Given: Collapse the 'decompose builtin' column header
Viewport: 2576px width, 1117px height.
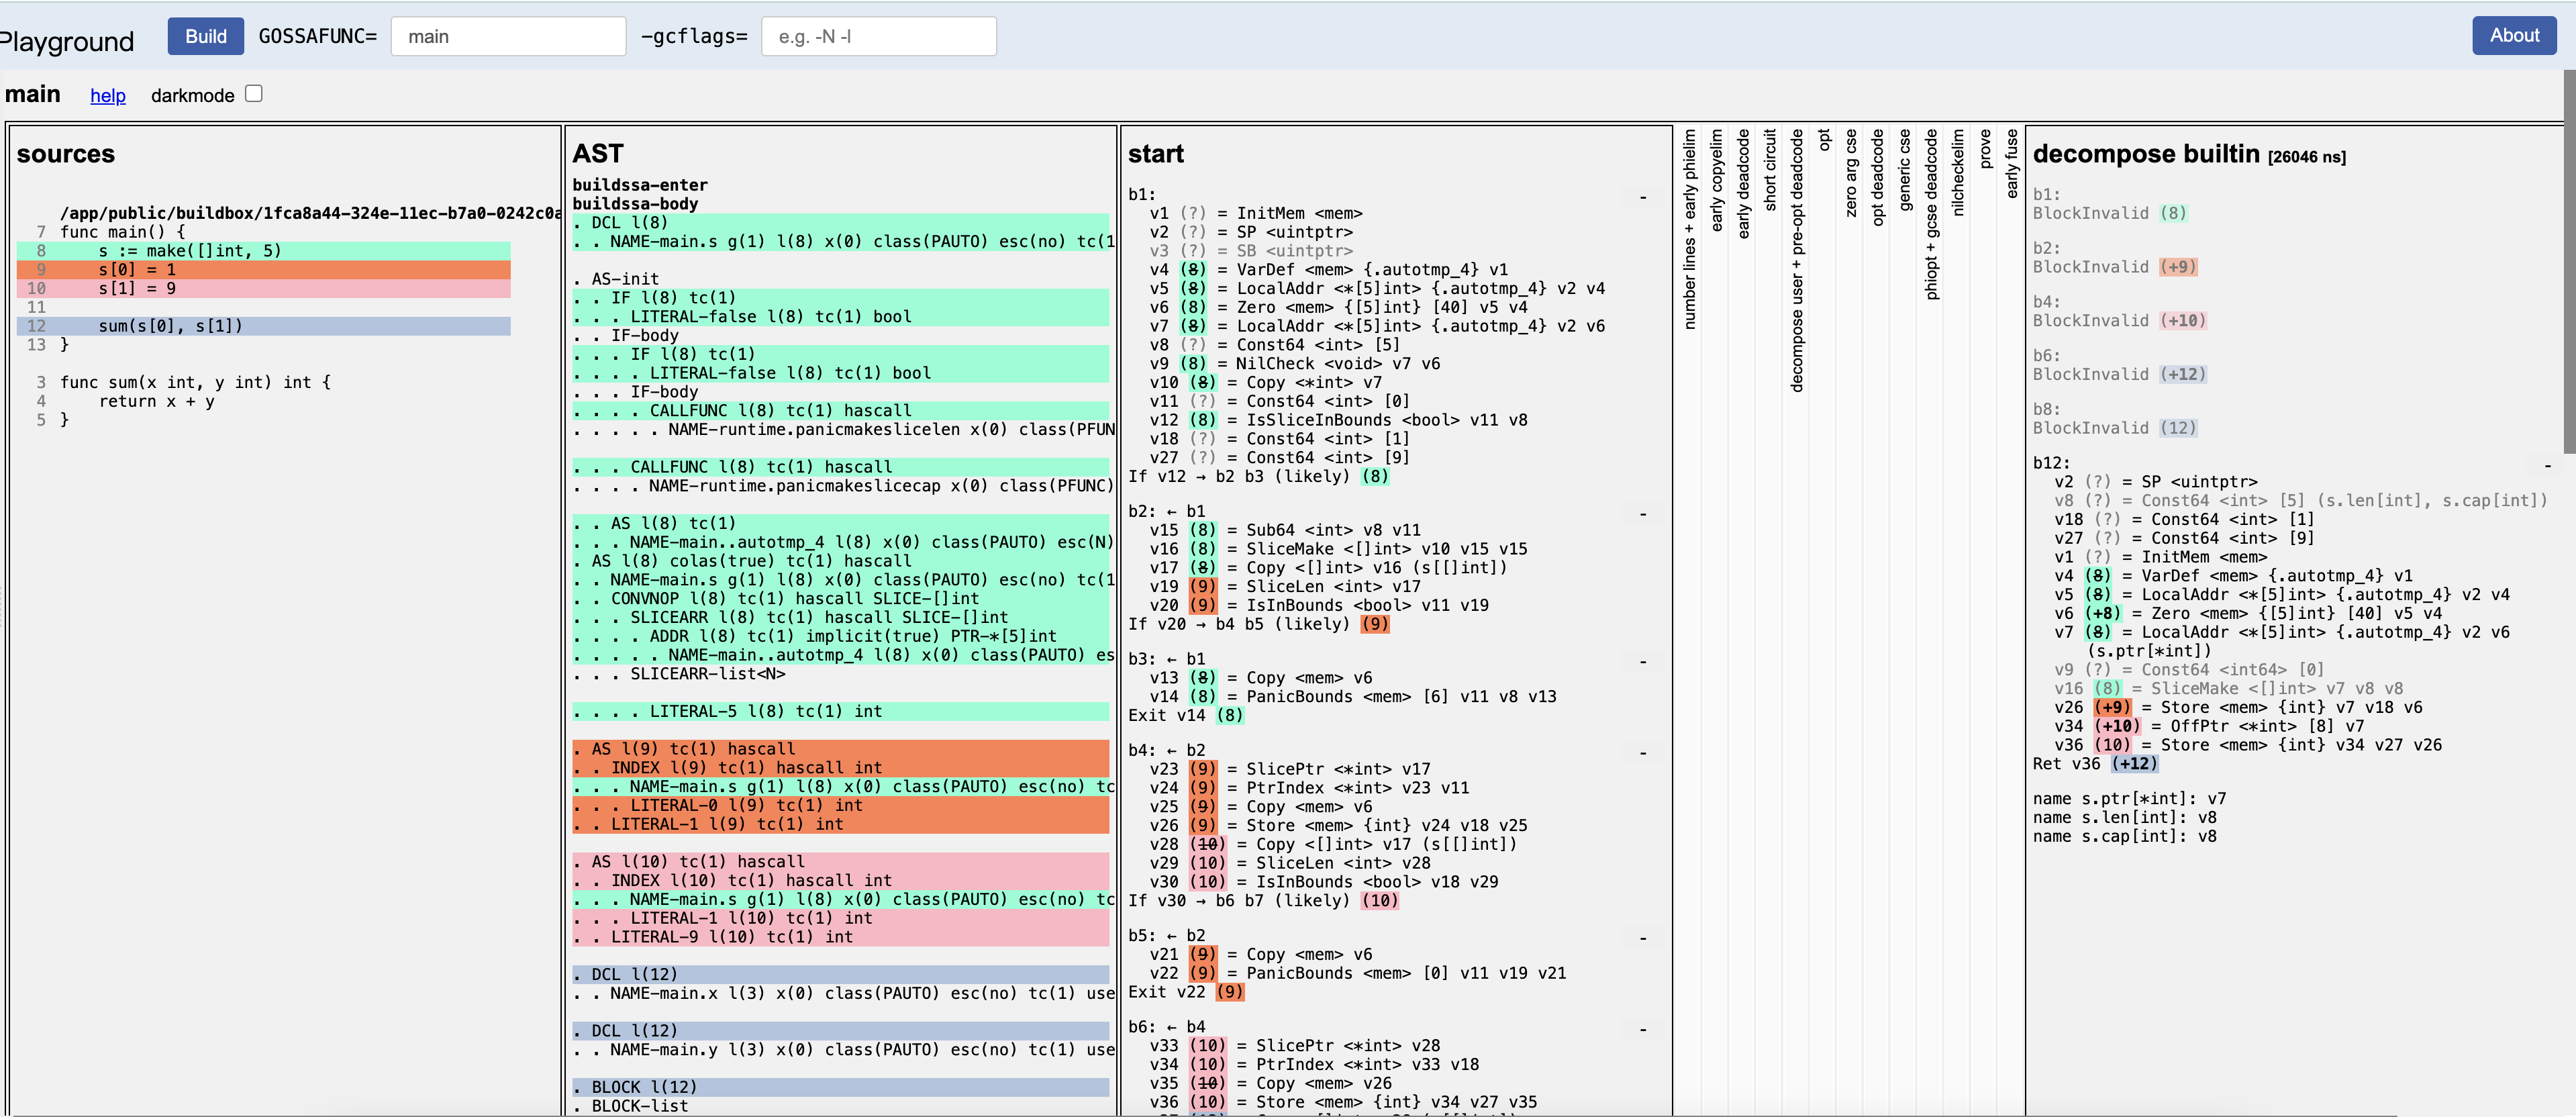Looking at the screenshot, I should [x=2145, y=154].
